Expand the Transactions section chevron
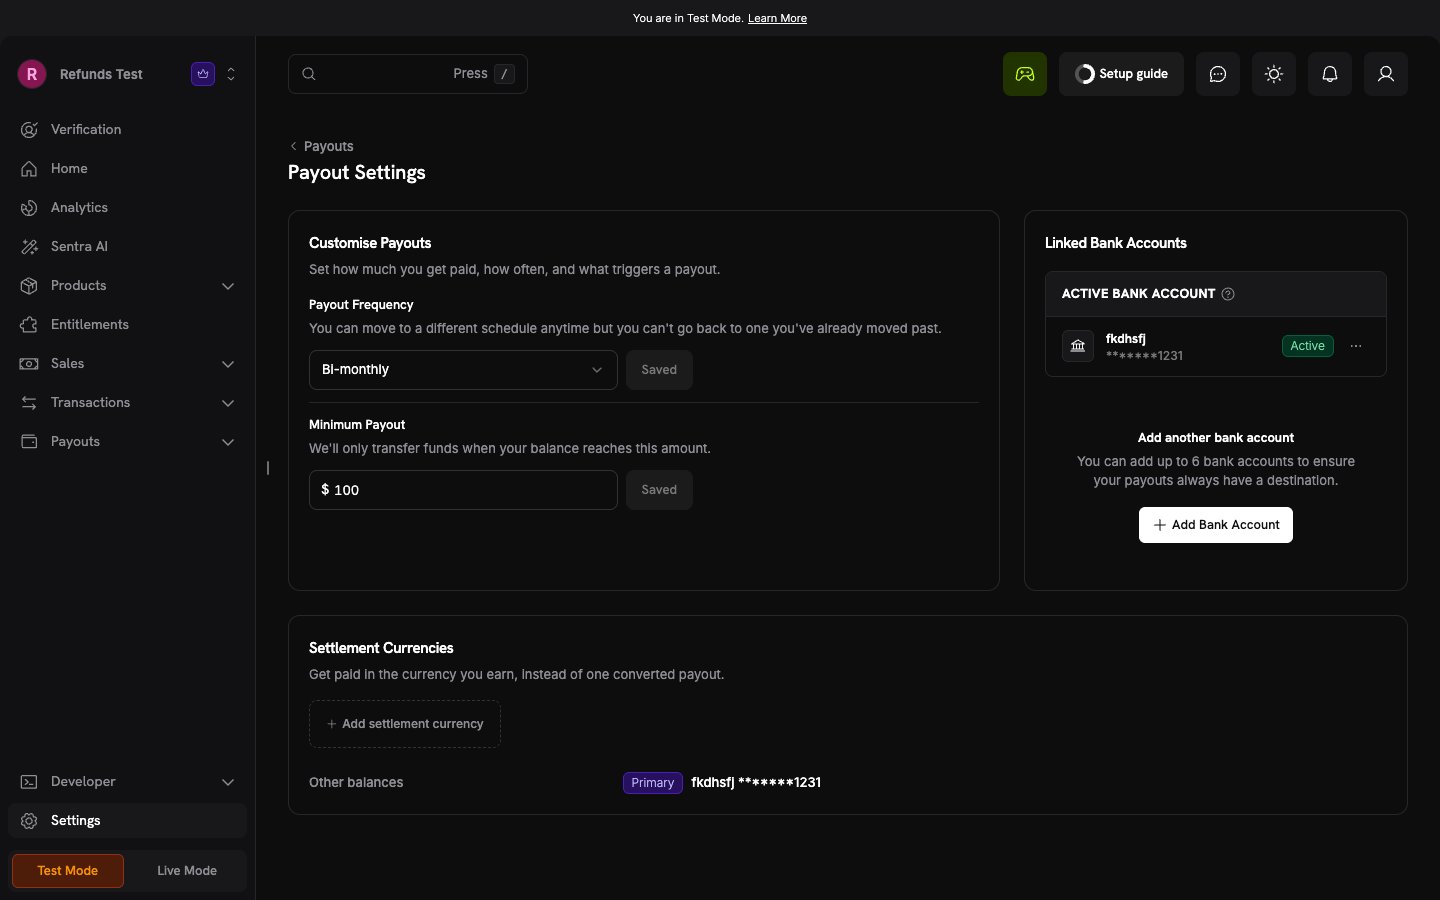The image size is (1440, 900). 228,403
